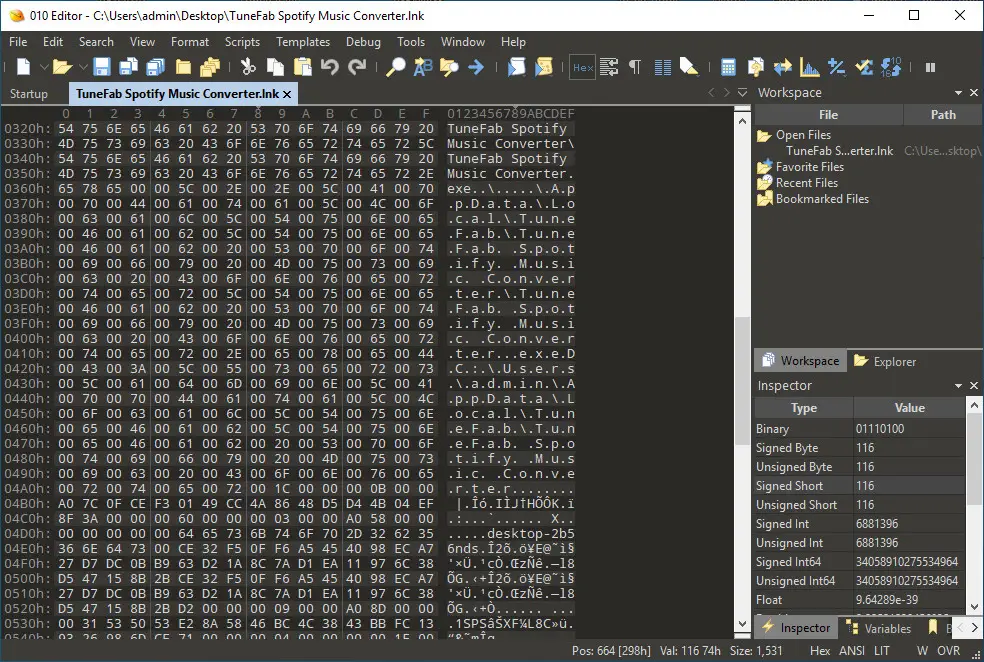The image size is (984, 662).
Task: Open the Format menu
Action: (x=190, y=42)
